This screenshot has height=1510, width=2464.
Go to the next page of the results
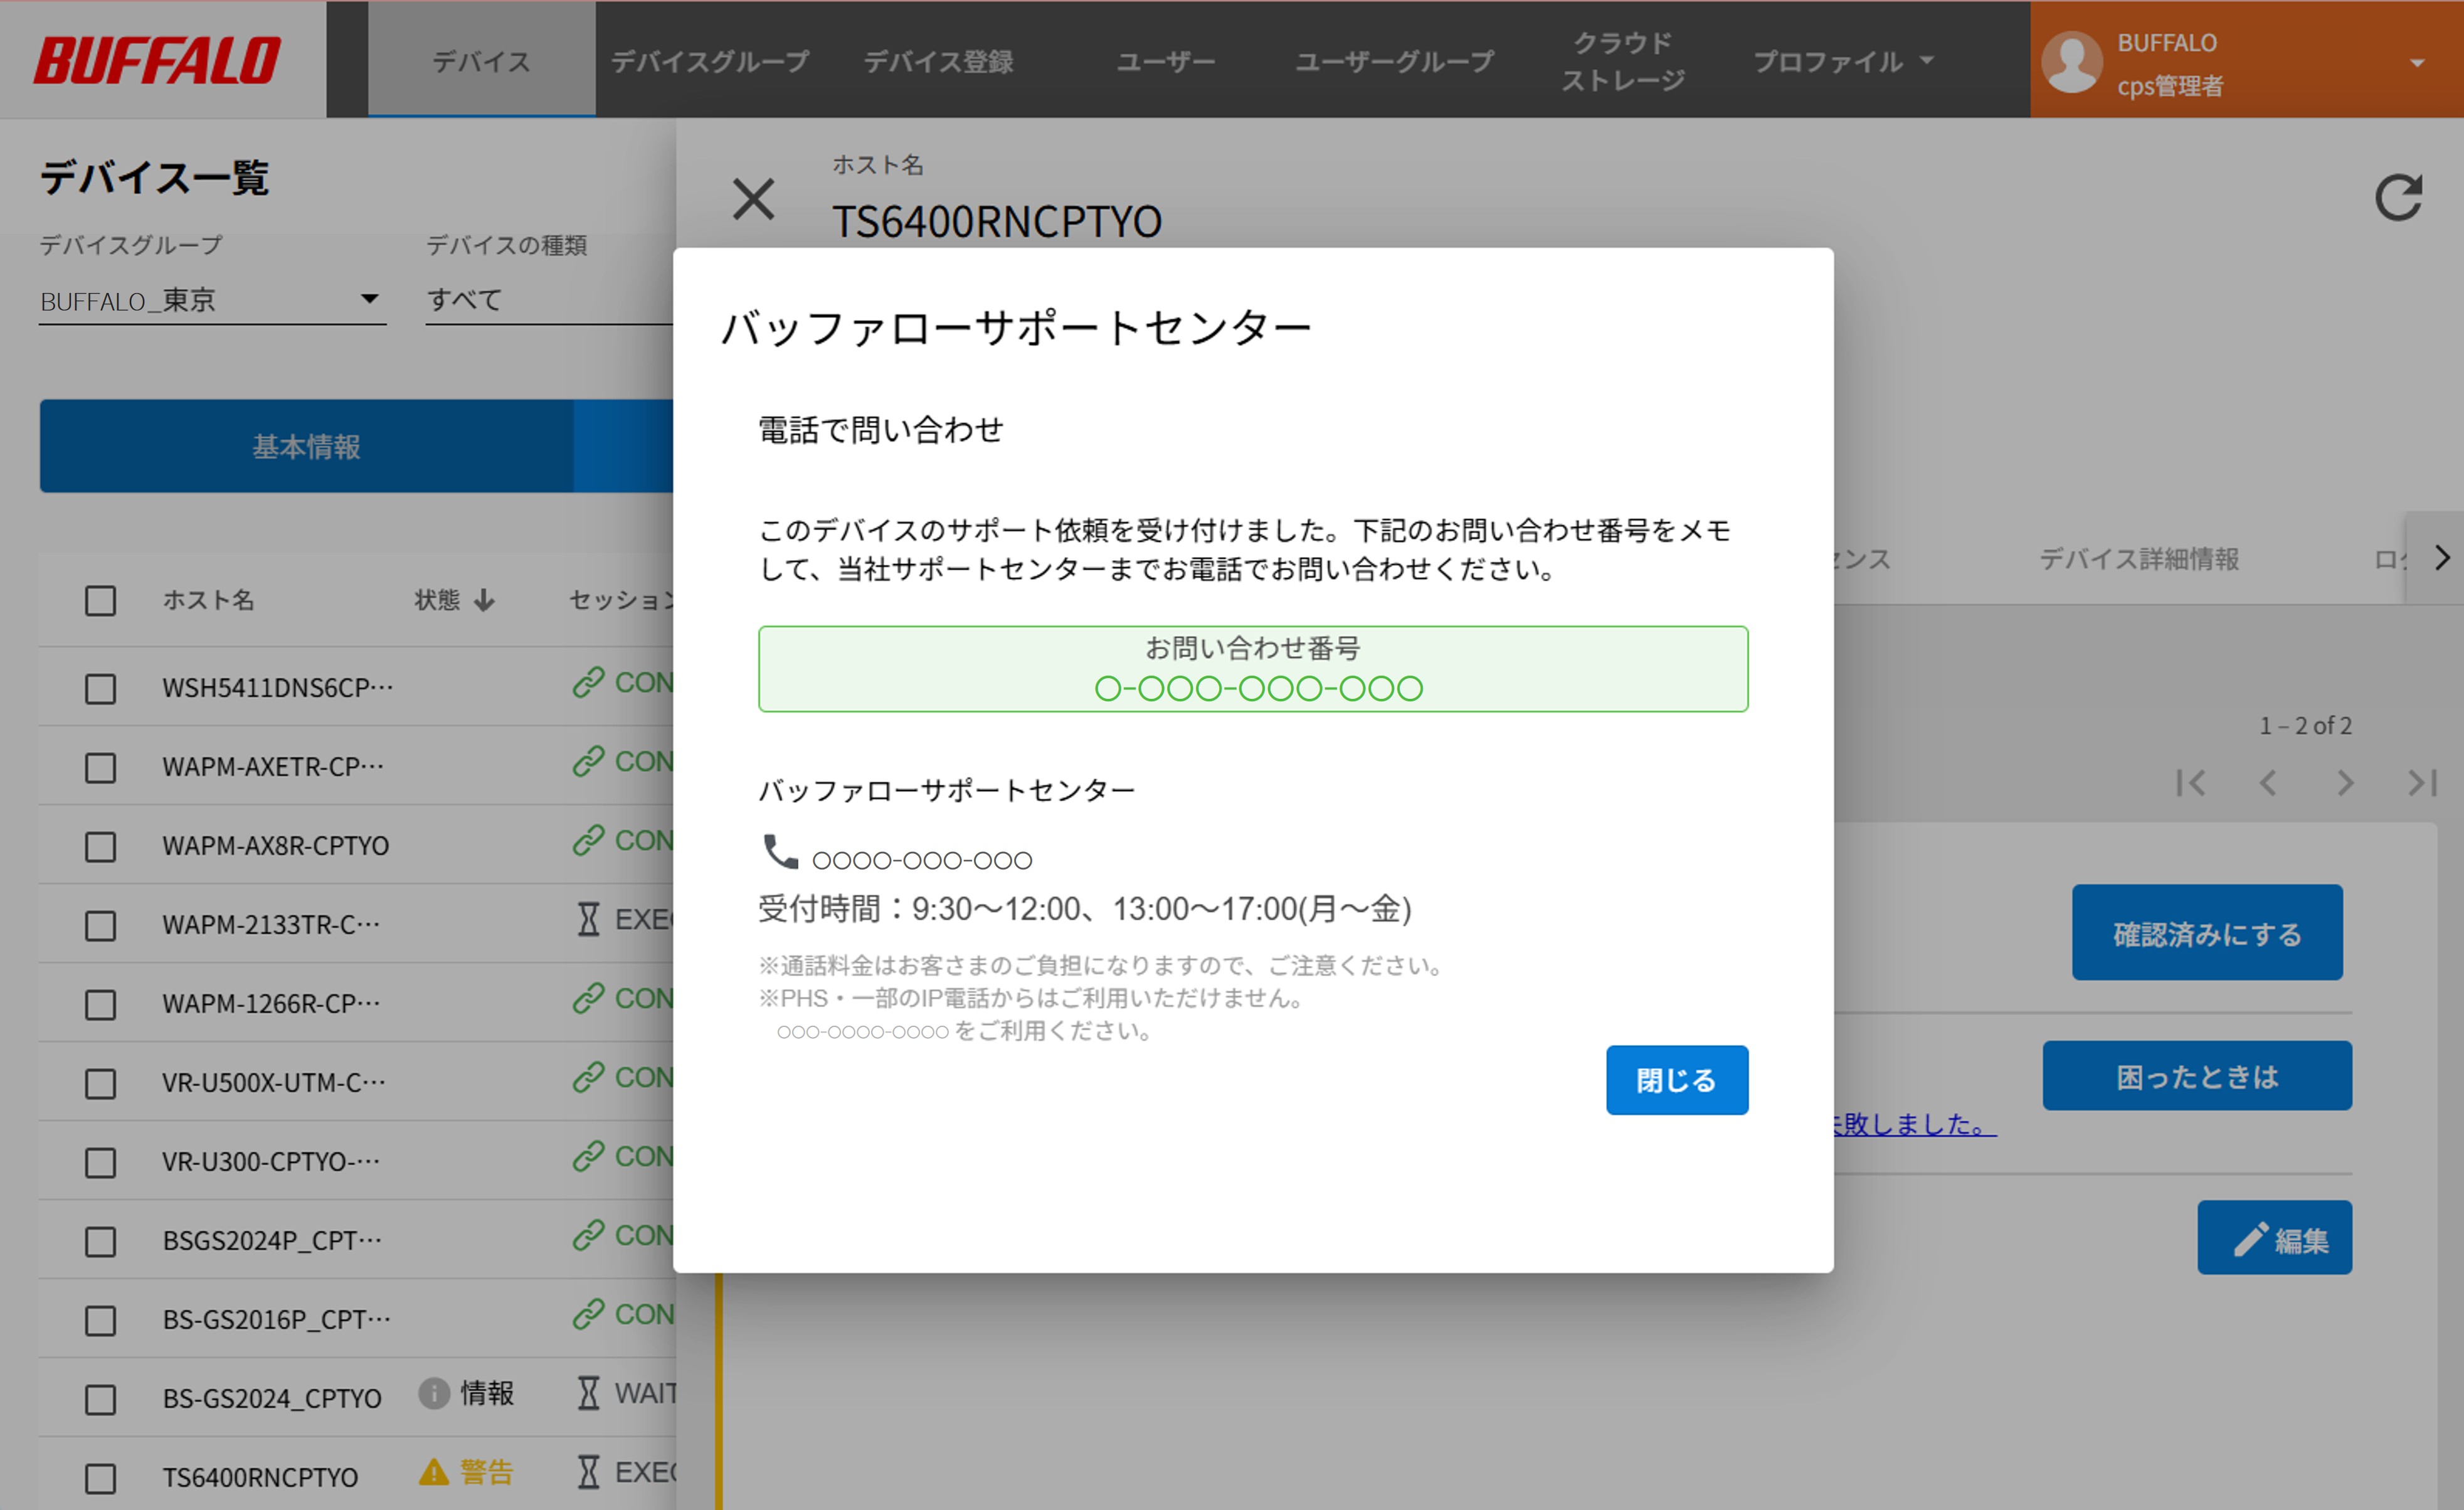[2345, 783]
